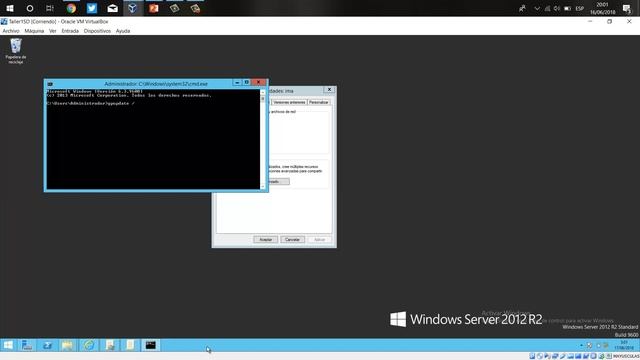Launch Google Chrome from host taskbar

click(71, 8)
